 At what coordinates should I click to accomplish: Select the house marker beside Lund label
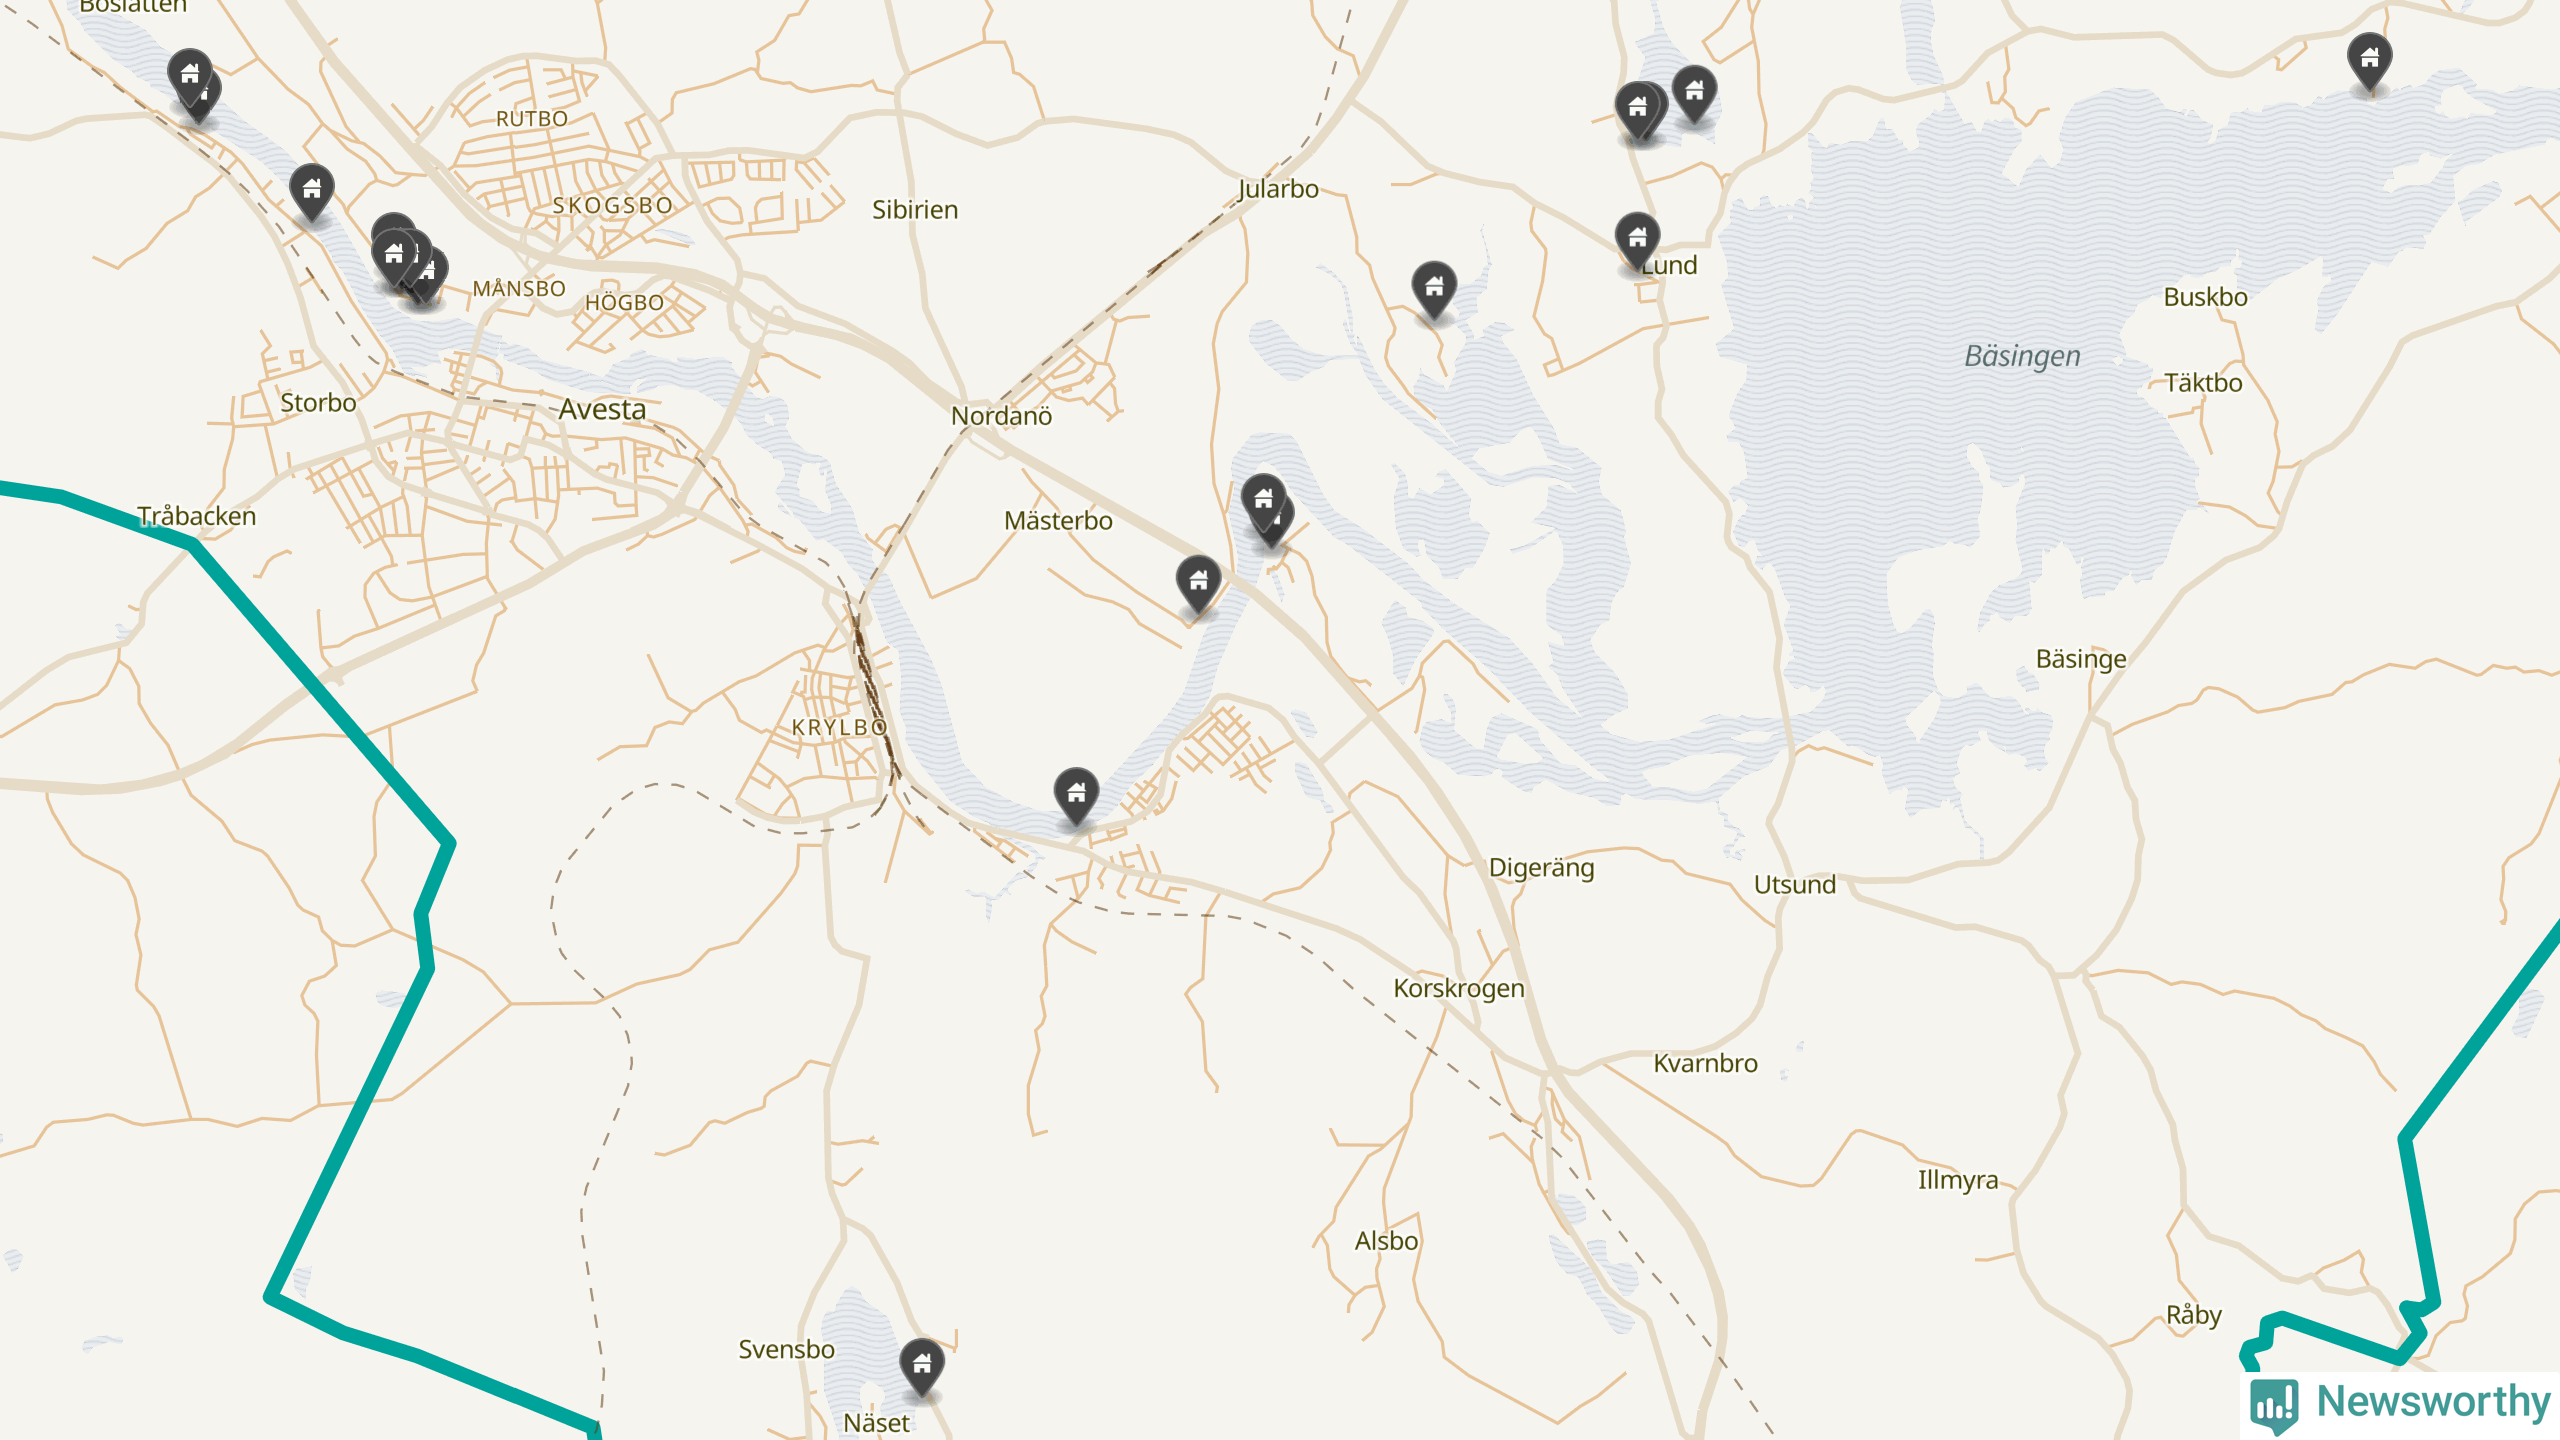pos(1637,240)
